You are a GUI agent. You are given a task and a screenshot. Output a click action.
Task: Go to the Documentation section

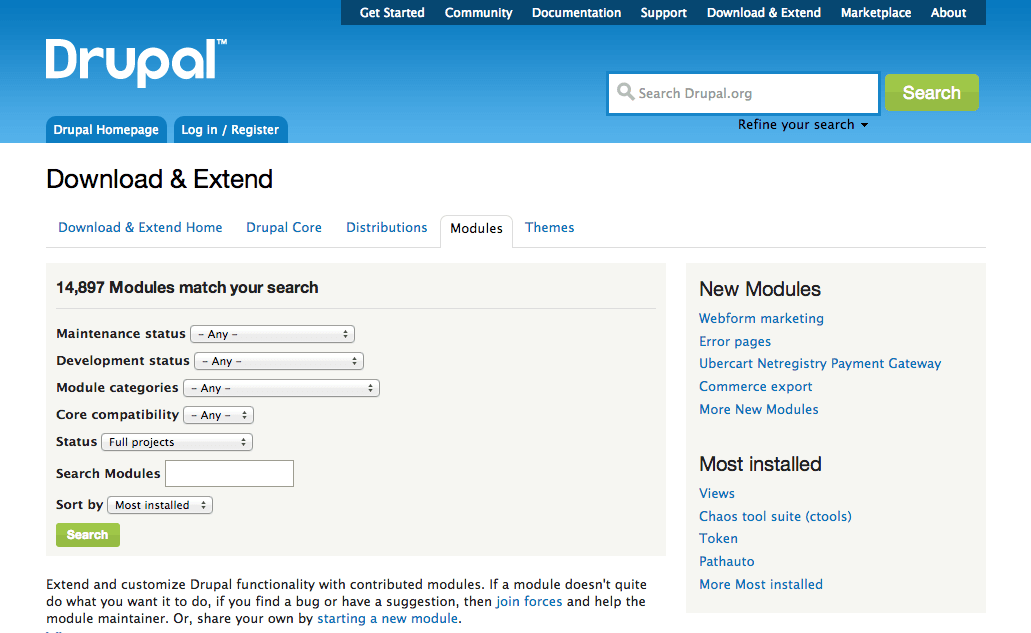click(x=576, y=12)
